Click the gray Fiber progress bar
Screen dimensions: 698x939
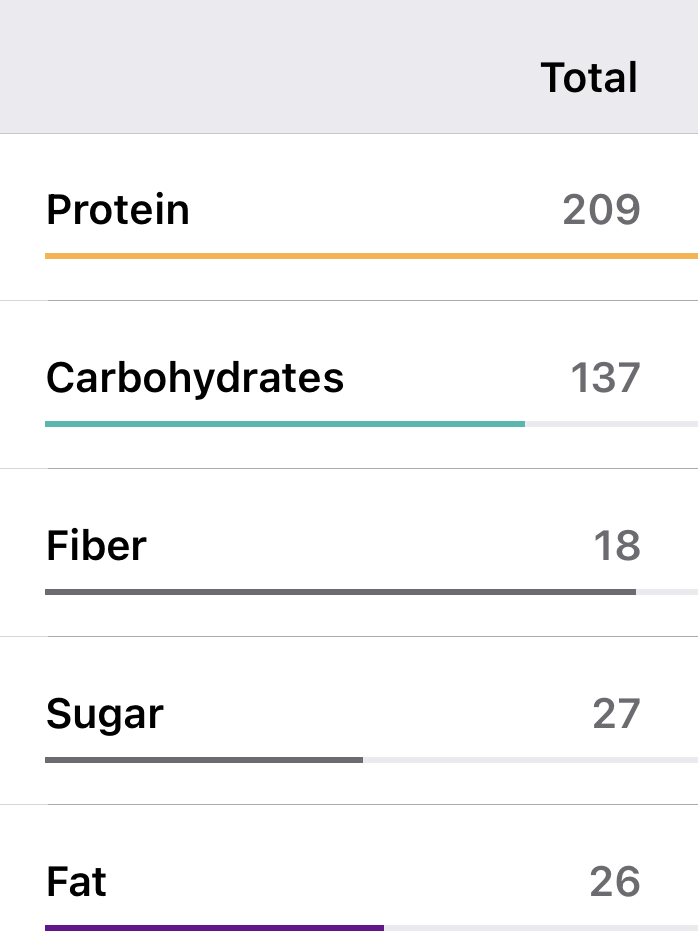[340, 592]
